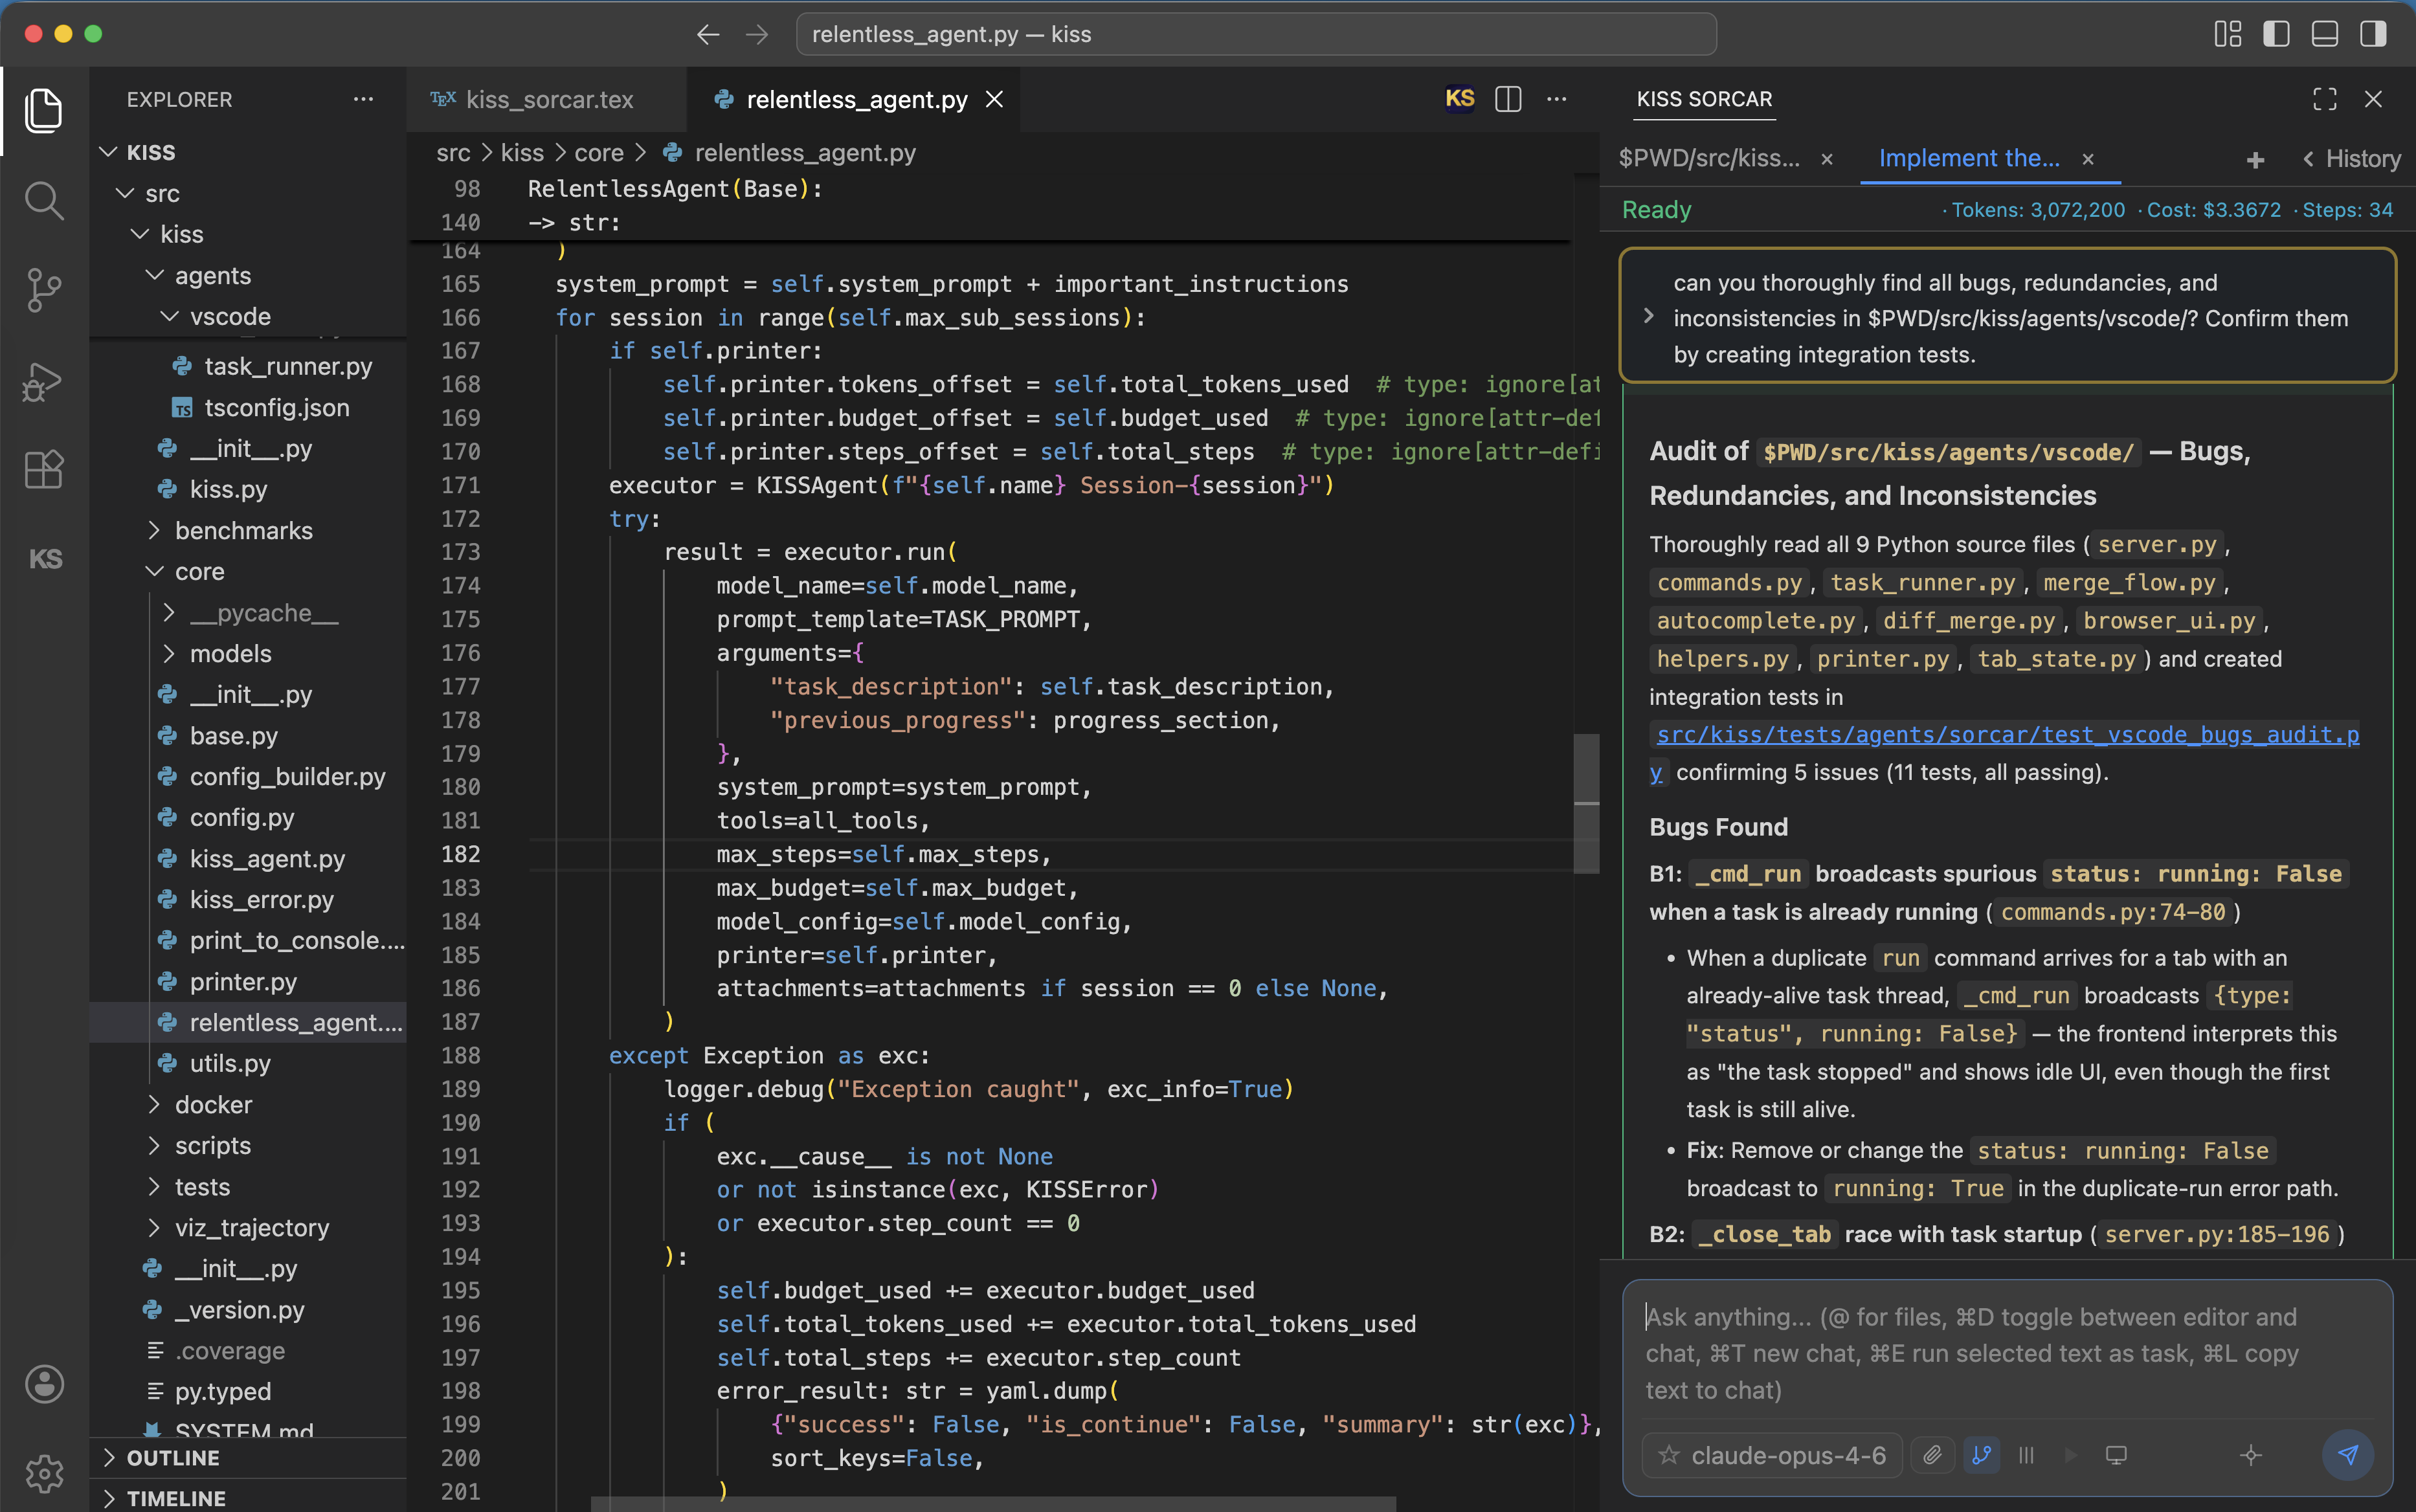This screenshot has width=2416, height=1512.
Task: Open Customize Layout icon in title bar
Action: 2228,34
